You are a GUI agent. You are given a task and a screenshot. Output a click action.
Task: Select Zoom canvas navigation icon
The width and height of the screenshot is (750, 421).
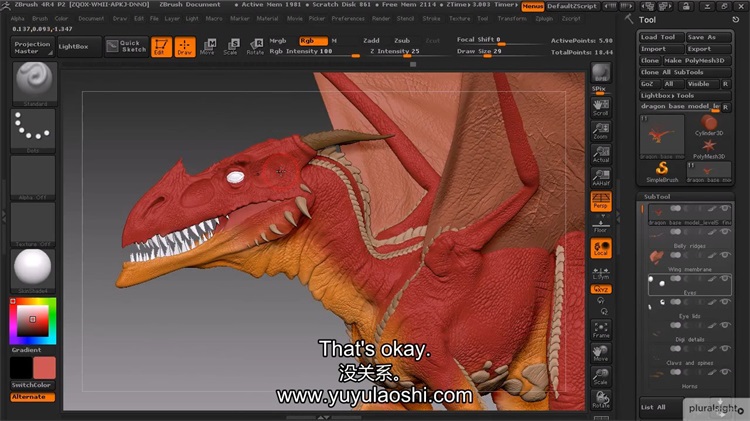[x=601, y=131]
